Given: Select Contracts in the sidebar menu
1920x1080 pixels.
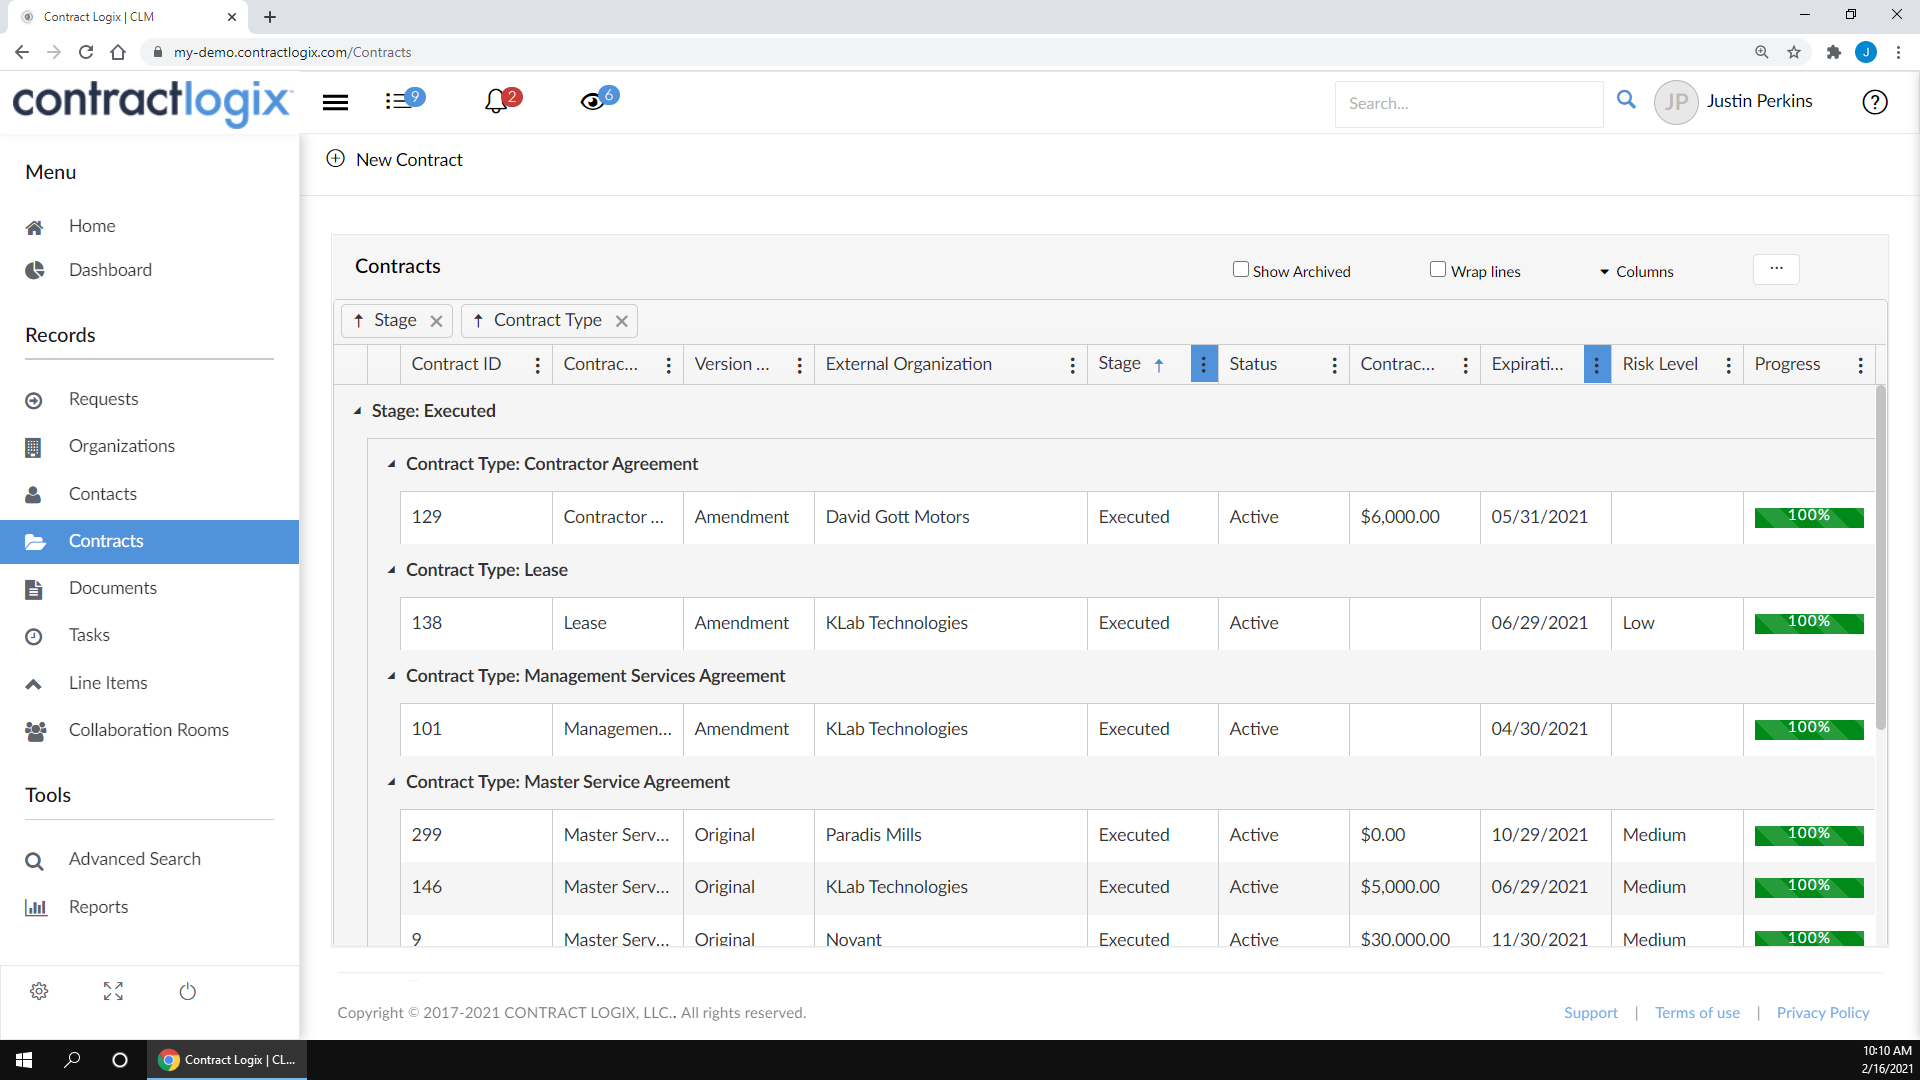Looking at the screenshot, I should point(105,541).
